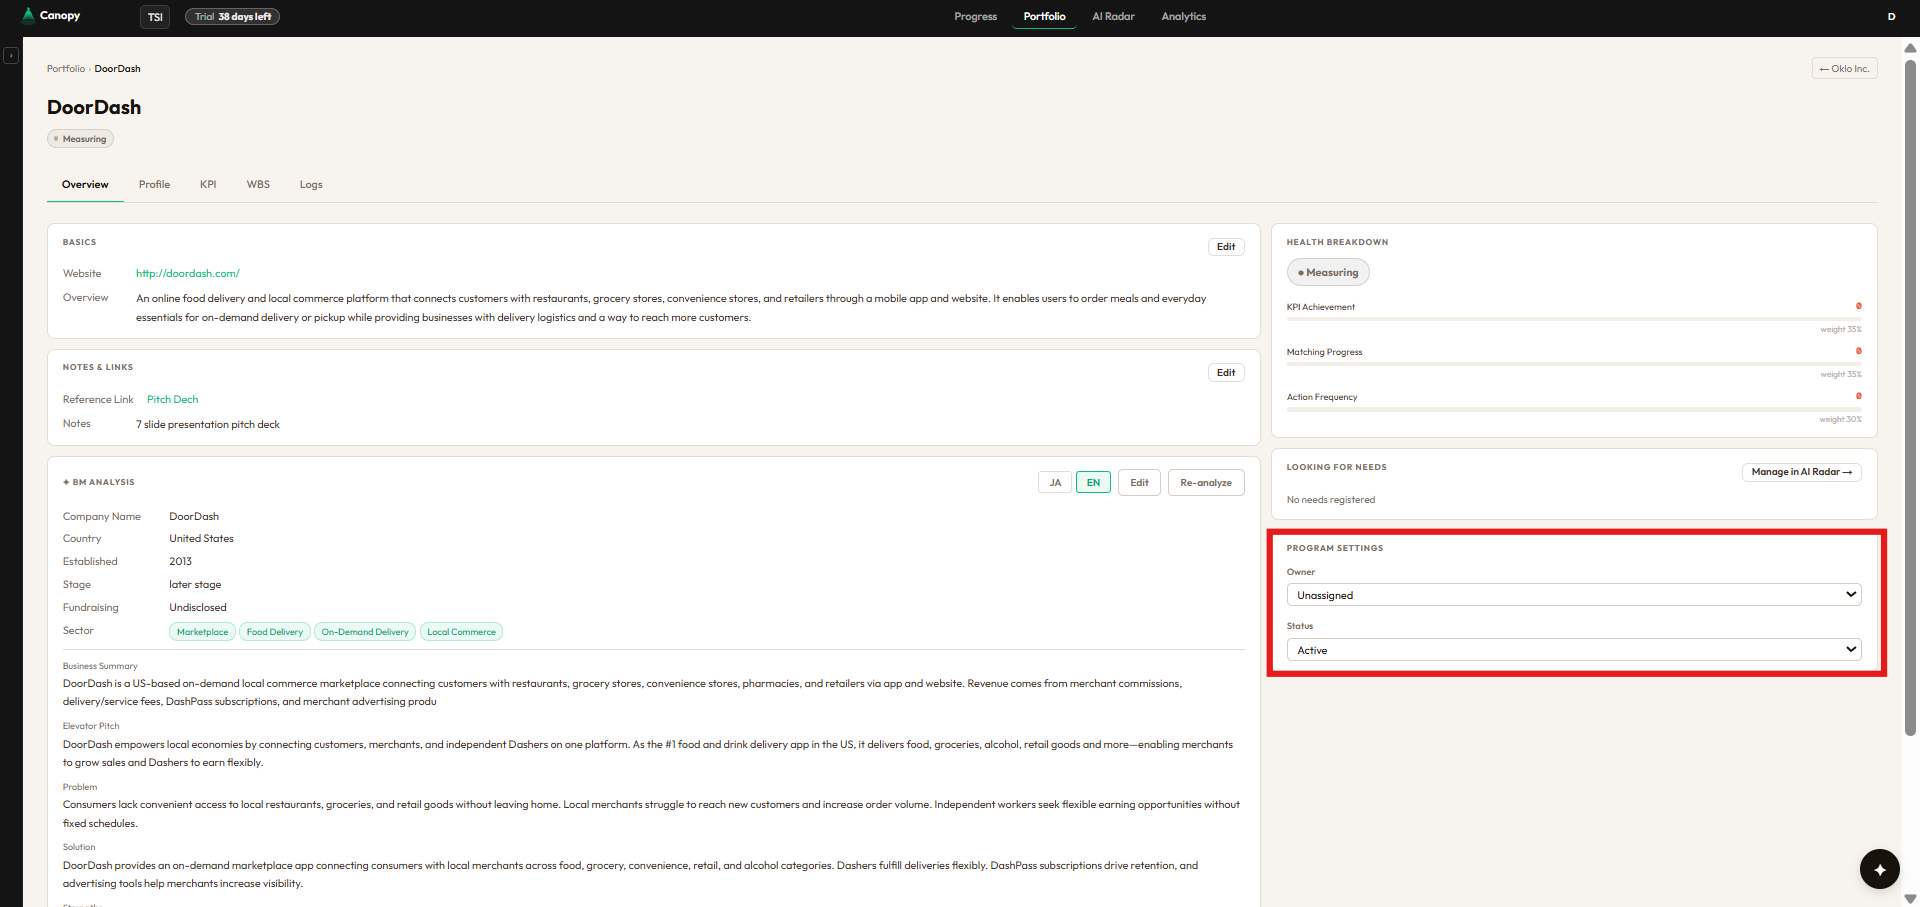Click the Stage value later stage
The height and width of the screenshot is (907, 1920).
click(x=195, y=585)
